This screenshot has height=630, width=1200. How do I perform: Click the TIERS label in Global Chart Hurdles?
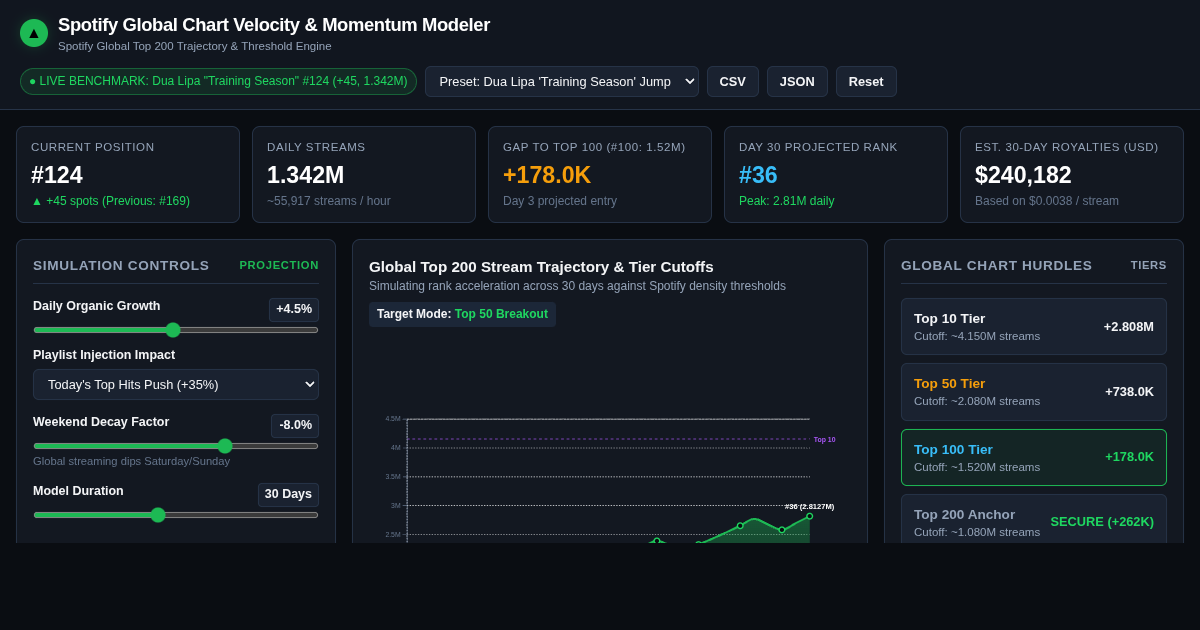[x=1149, y=265]
